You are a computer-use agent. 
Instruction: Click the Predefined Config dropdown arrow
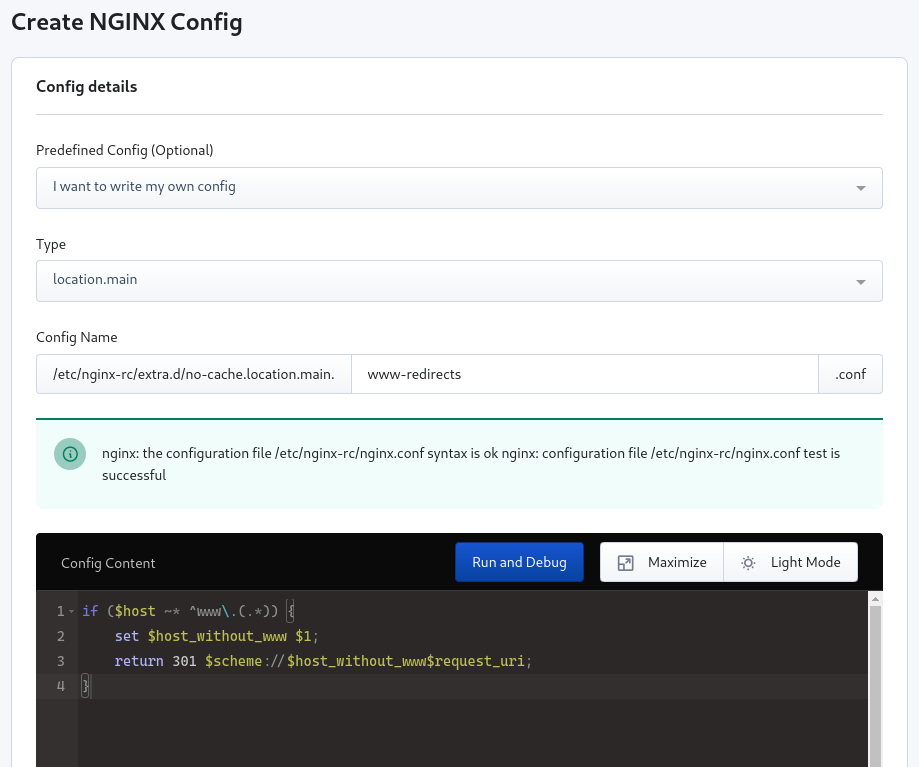tap(860, 188)
